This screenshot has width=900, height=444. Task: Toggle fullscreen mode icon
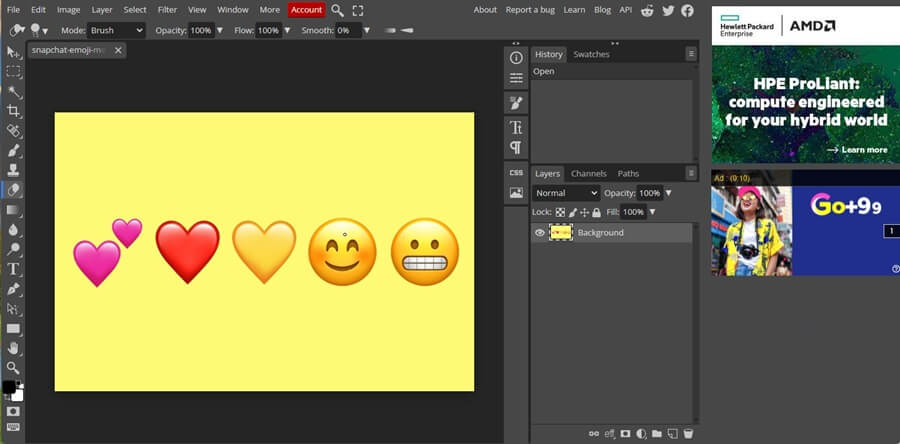(358, 10)
